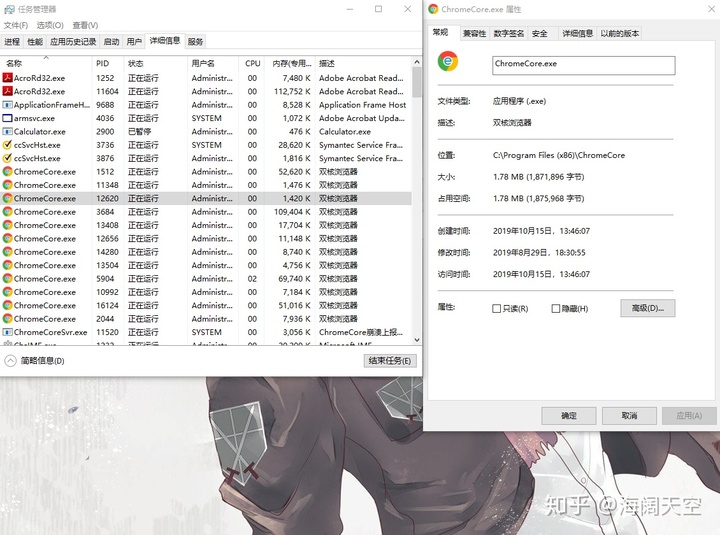Collapse to 简略信息(D) summary view
Image resolution: width=720 pixels, height=535 pixels.
[x=34, y=361]
